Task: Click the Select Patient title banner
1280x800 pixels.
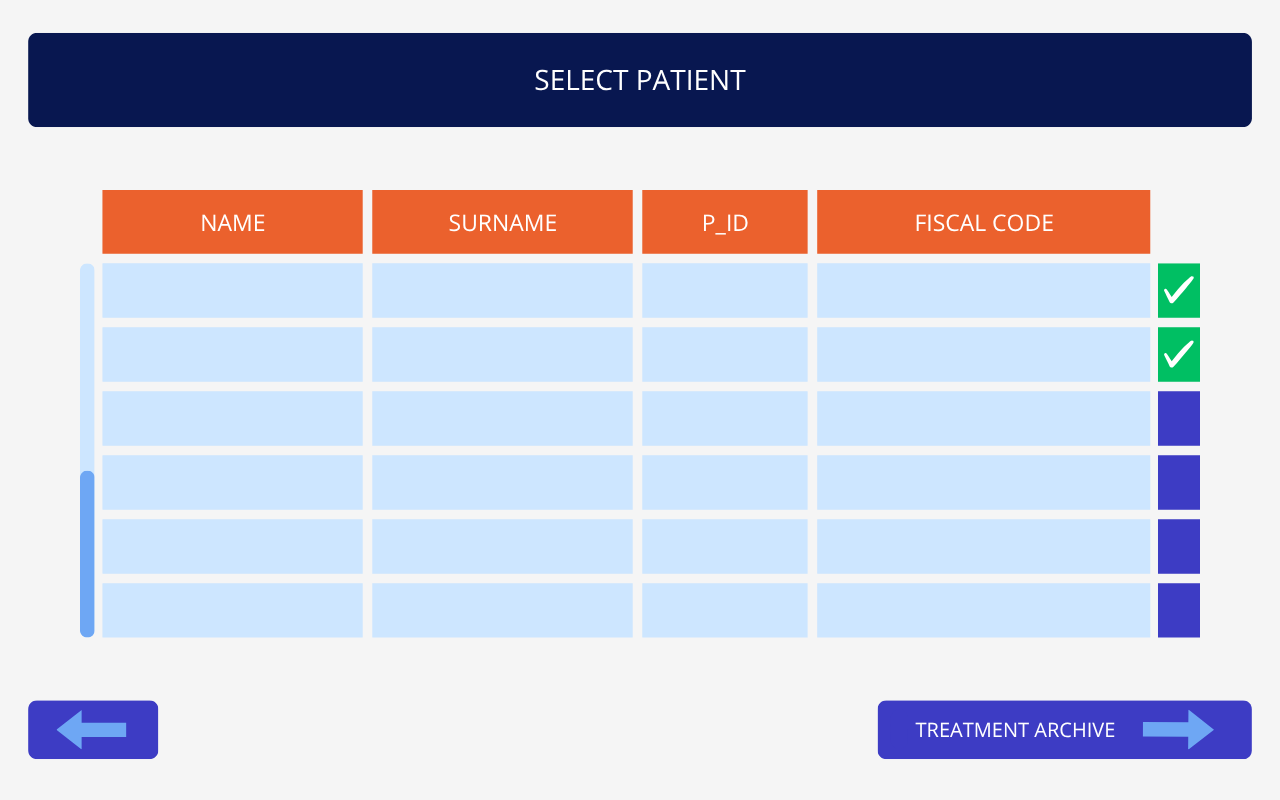Action: tap(640, 80)
